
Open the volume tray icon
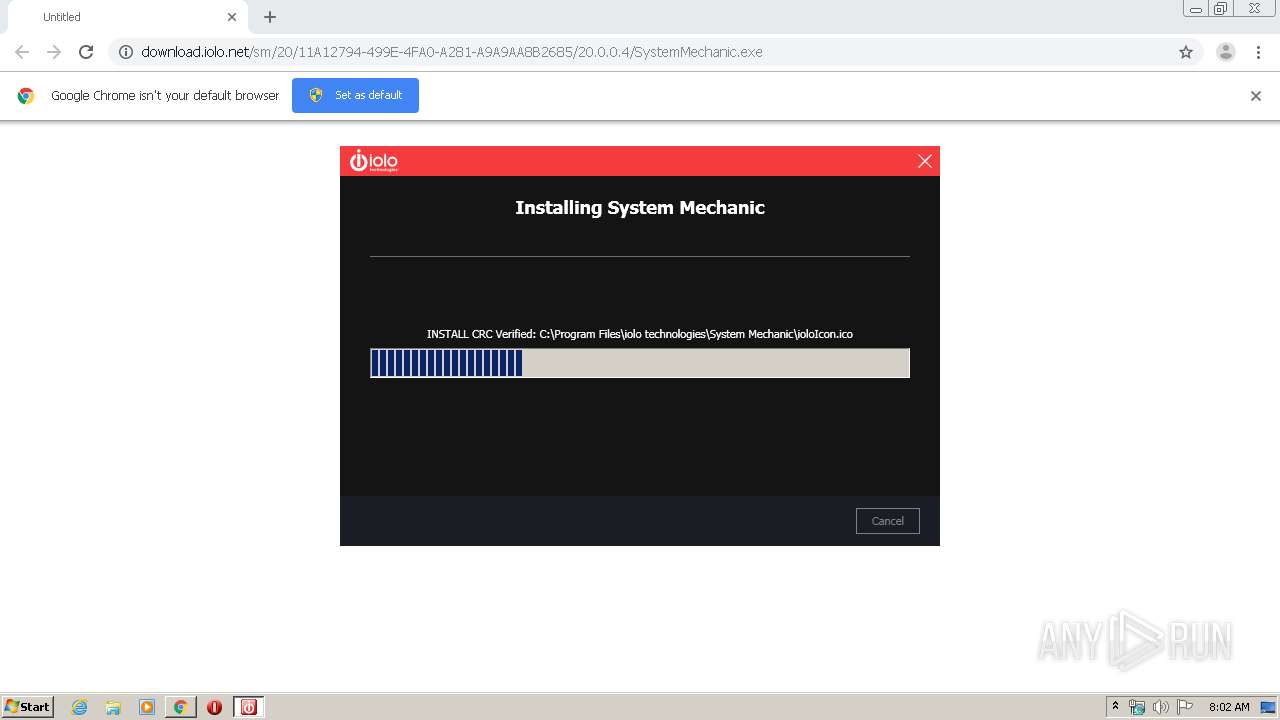point(1161,707)
